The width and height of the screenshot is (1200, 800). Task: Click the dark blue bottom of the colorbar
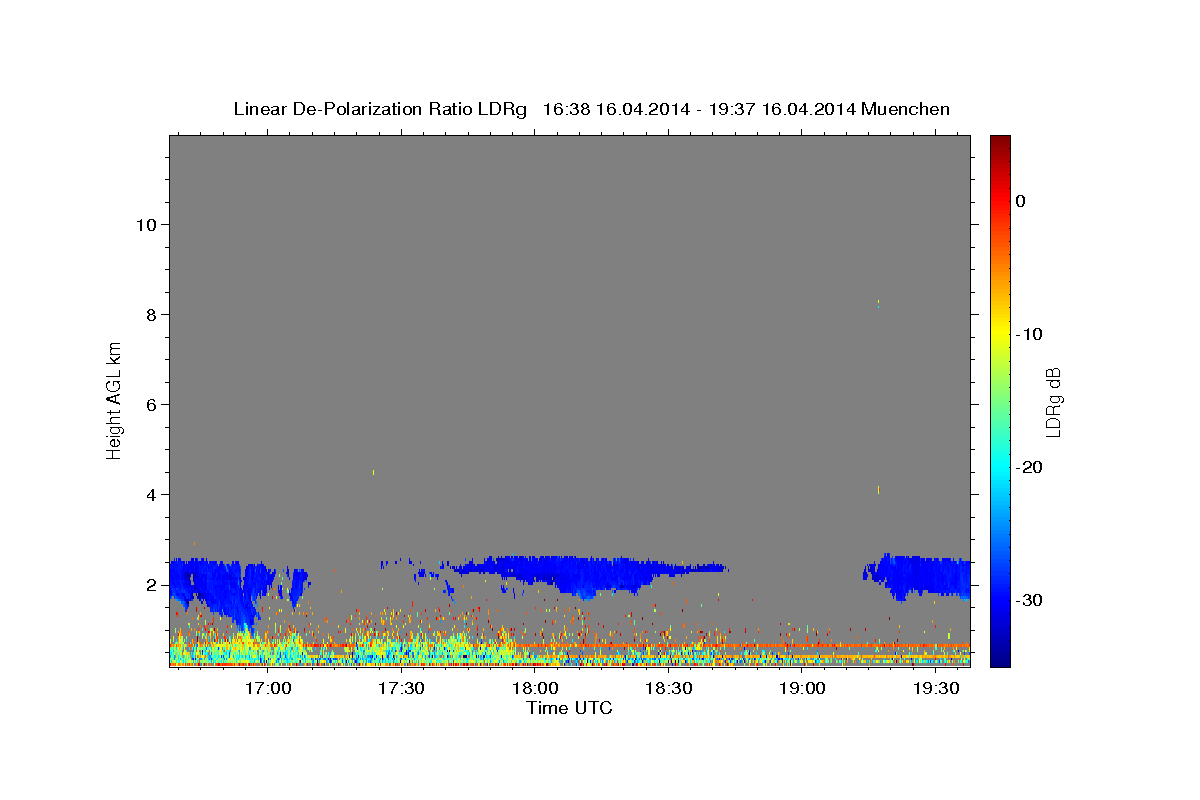(x=1000, y=658)
